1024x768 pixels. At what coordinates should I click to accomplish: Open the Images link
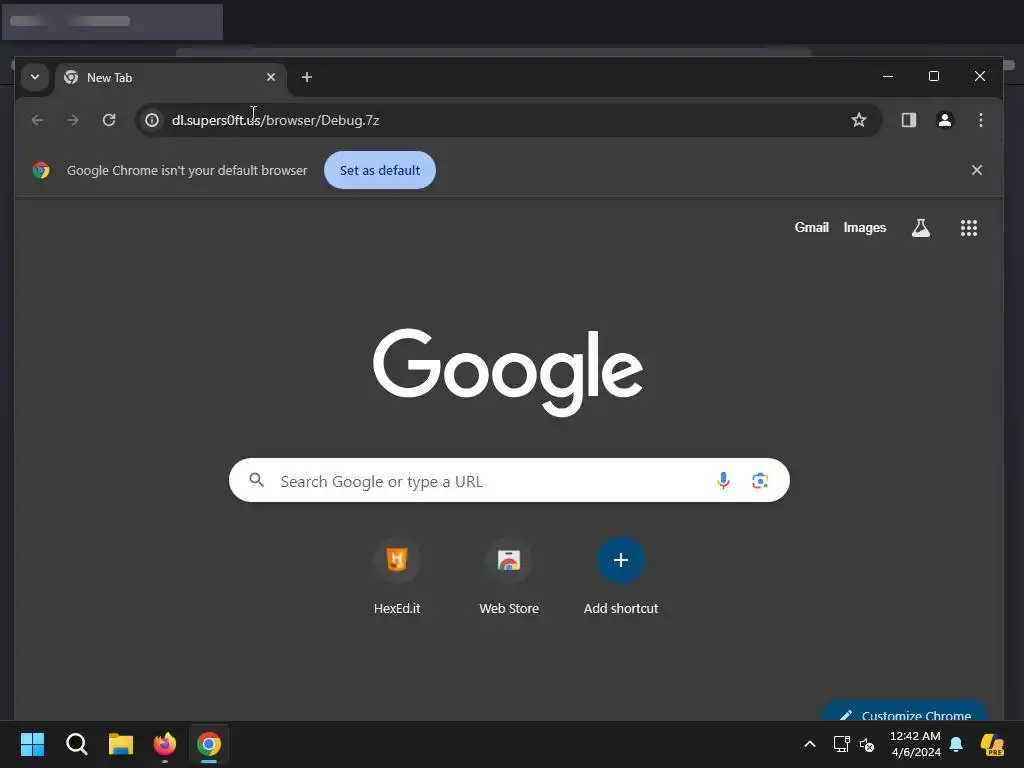(865, 227)
